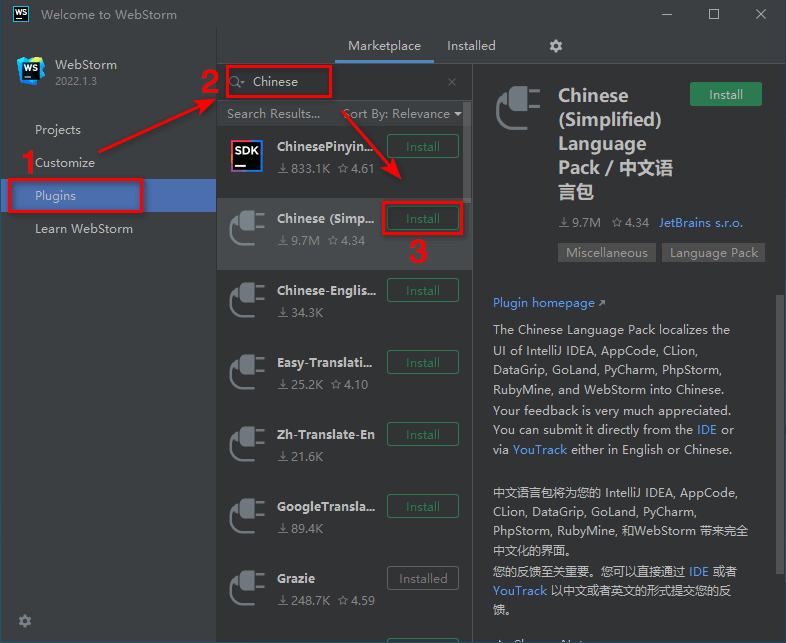Maximize the Welcome to WebStorm window
The image size is (786, 643).
coord(714,14)
